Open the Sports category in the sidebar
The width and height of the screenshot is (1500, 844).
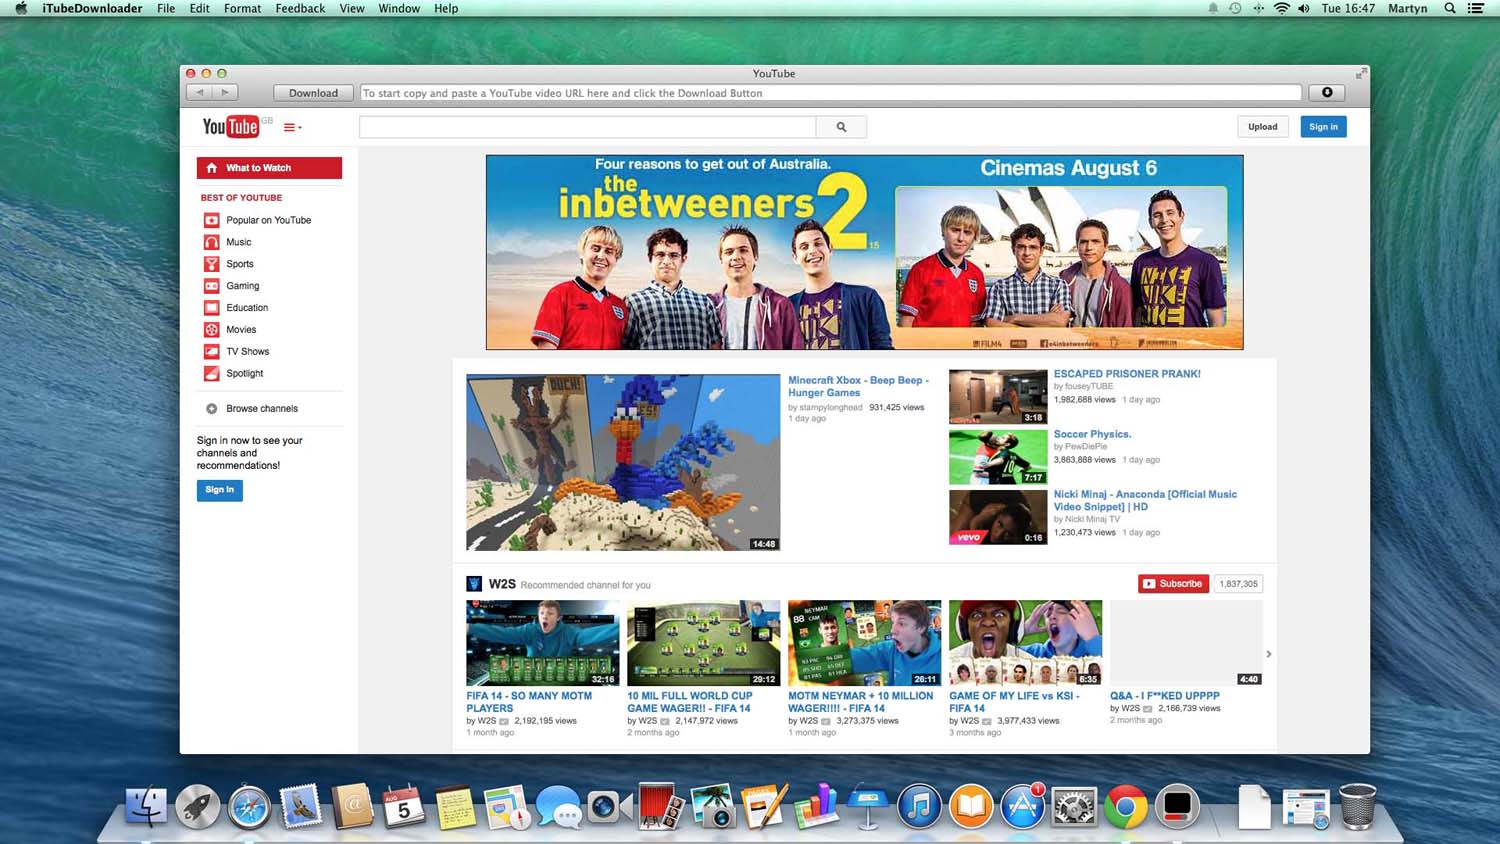[x=229, y=264]
